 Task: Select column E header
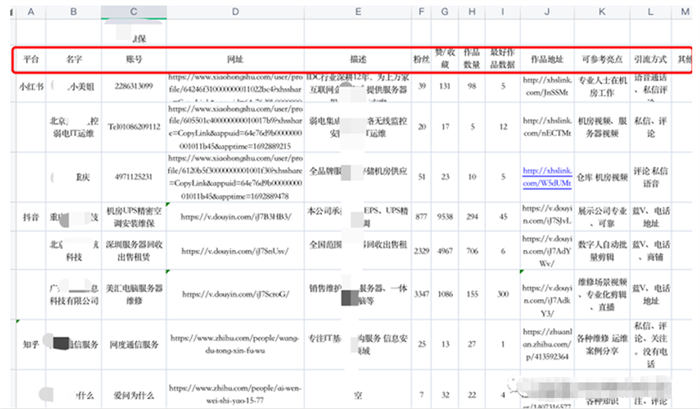pyautogui.click(x=358, y=12)
